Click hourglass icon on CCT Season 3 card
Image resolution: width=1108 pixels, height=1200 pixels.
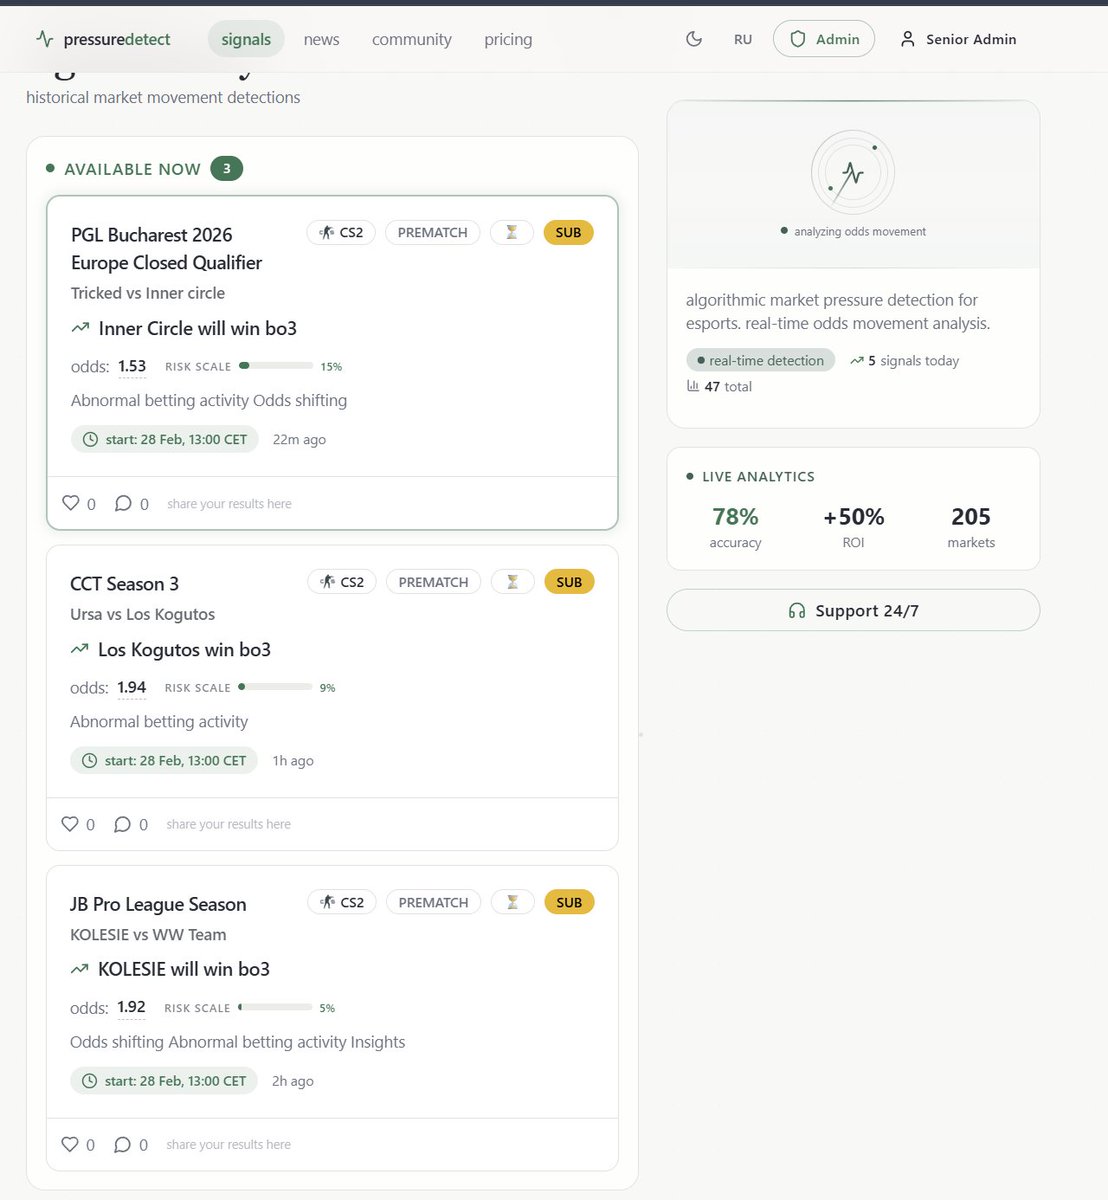pos(512,582)
